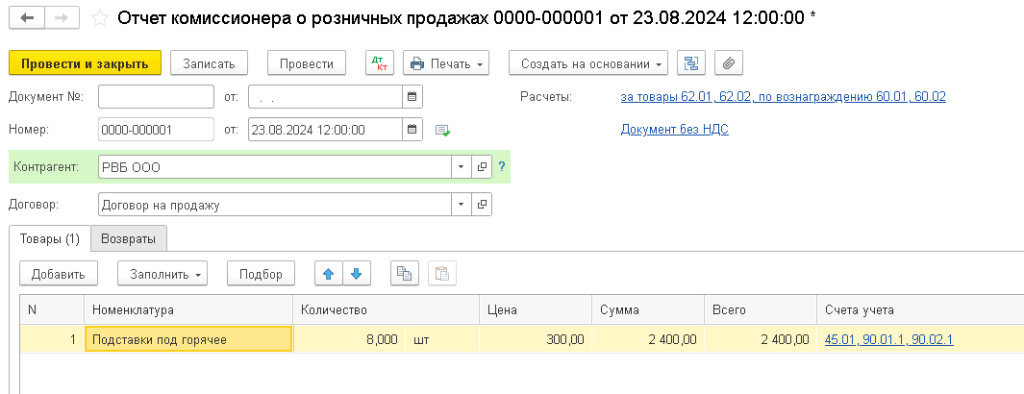Open Договор record via open-form icon
Screen dimensions: 1024x394
click(482, 205)
